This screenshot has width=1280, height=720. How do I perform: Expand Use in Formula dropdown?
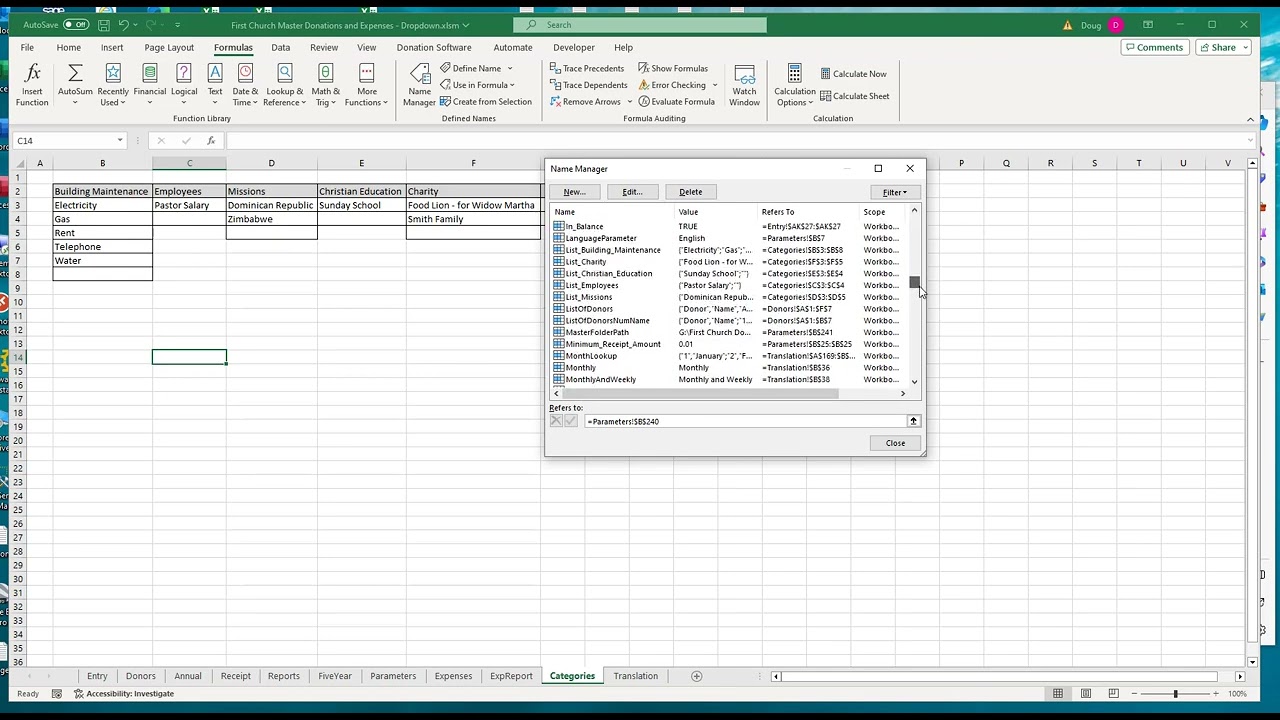(x=513, y=85)
